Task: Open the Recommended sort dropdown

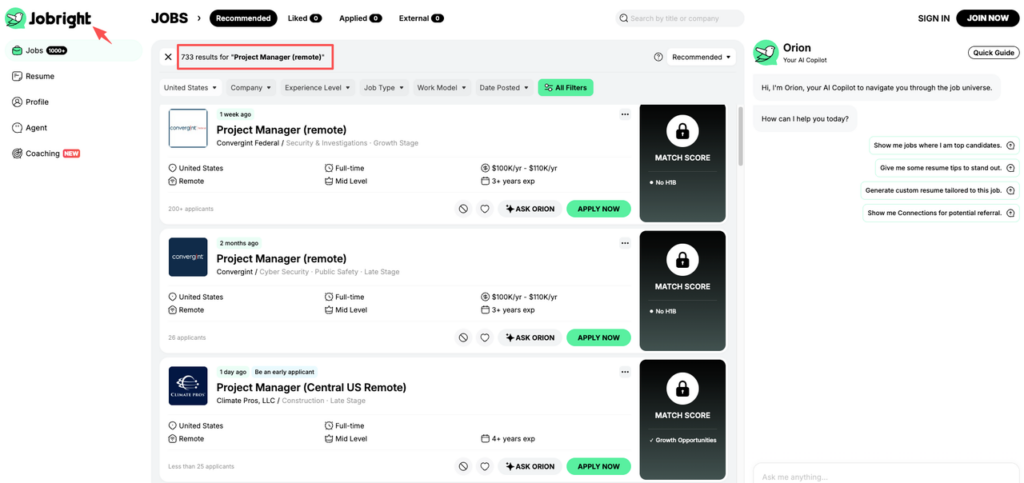Action: pos(701,57)
